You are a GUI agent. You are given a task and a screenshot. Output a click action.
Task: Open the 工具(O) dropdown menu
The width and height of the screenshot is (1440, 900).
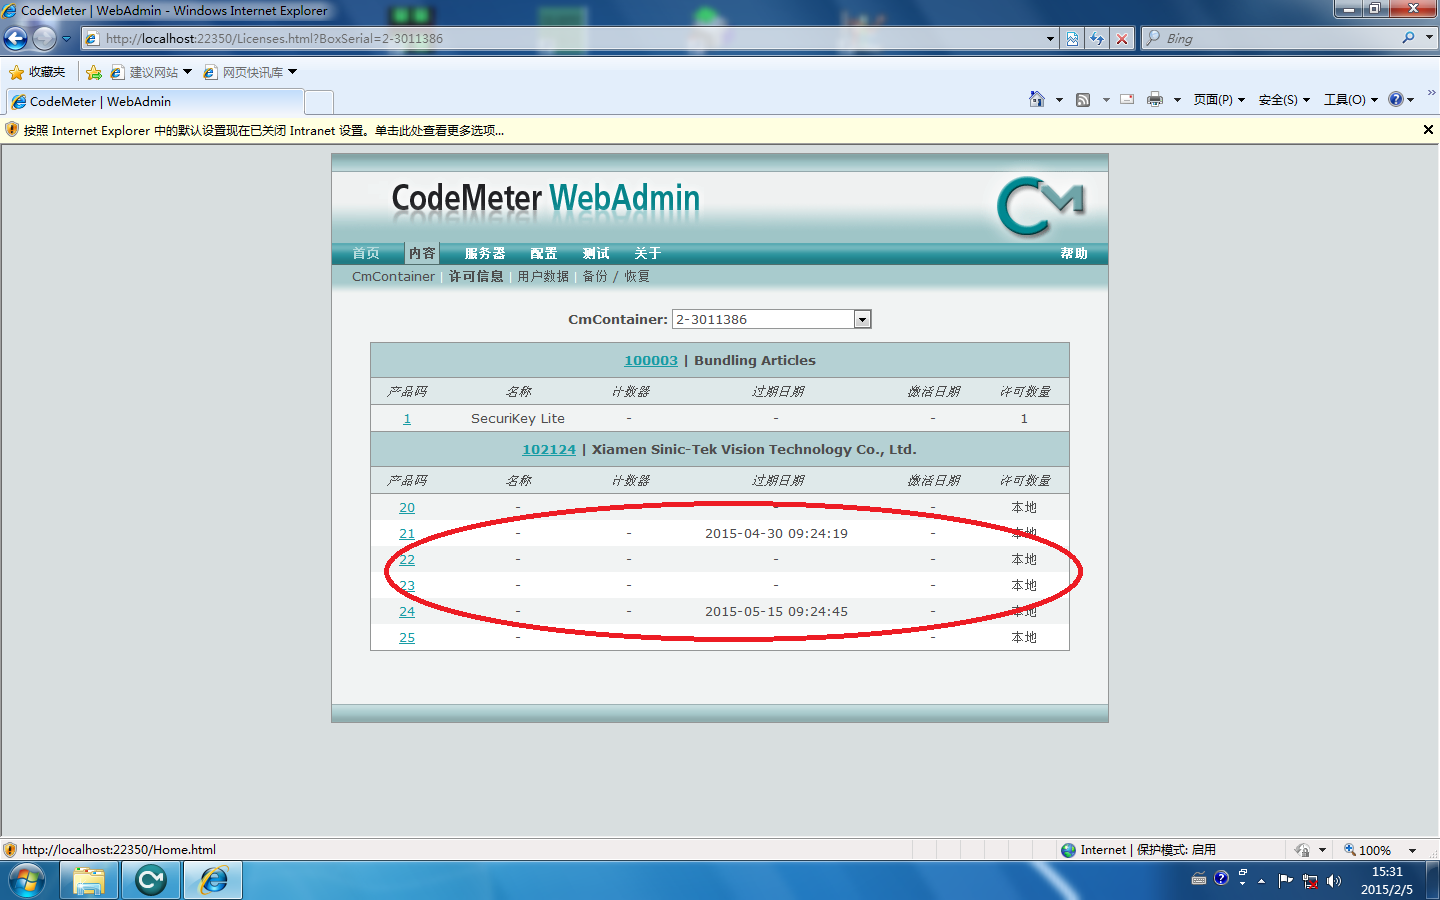click(1351, 99)
